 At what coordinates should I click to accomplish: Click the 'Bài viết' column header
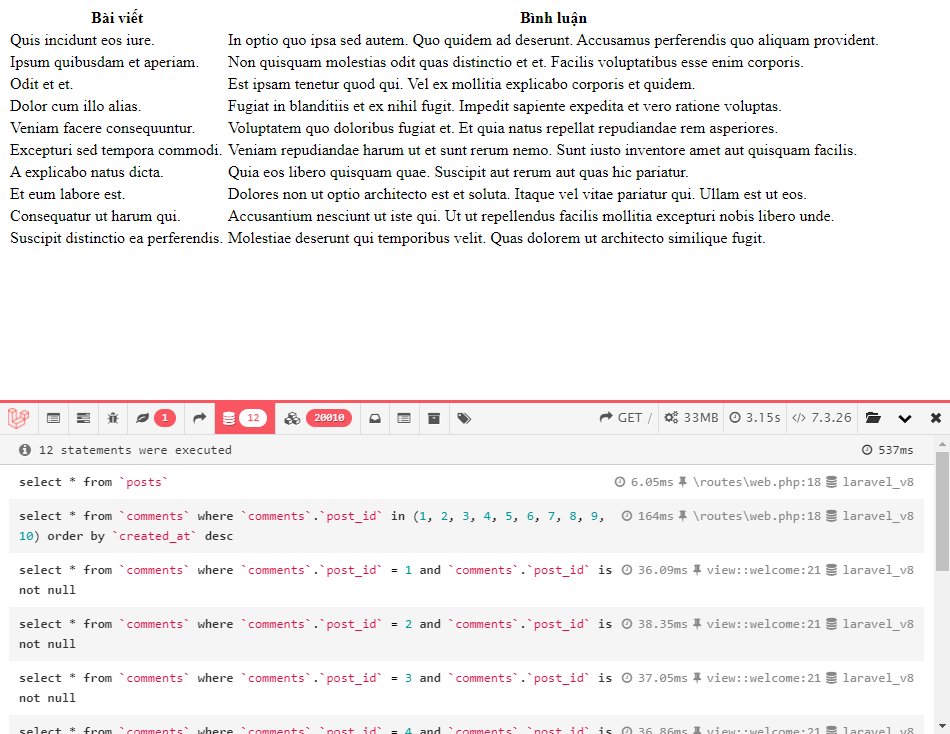(x=117, y=18)
